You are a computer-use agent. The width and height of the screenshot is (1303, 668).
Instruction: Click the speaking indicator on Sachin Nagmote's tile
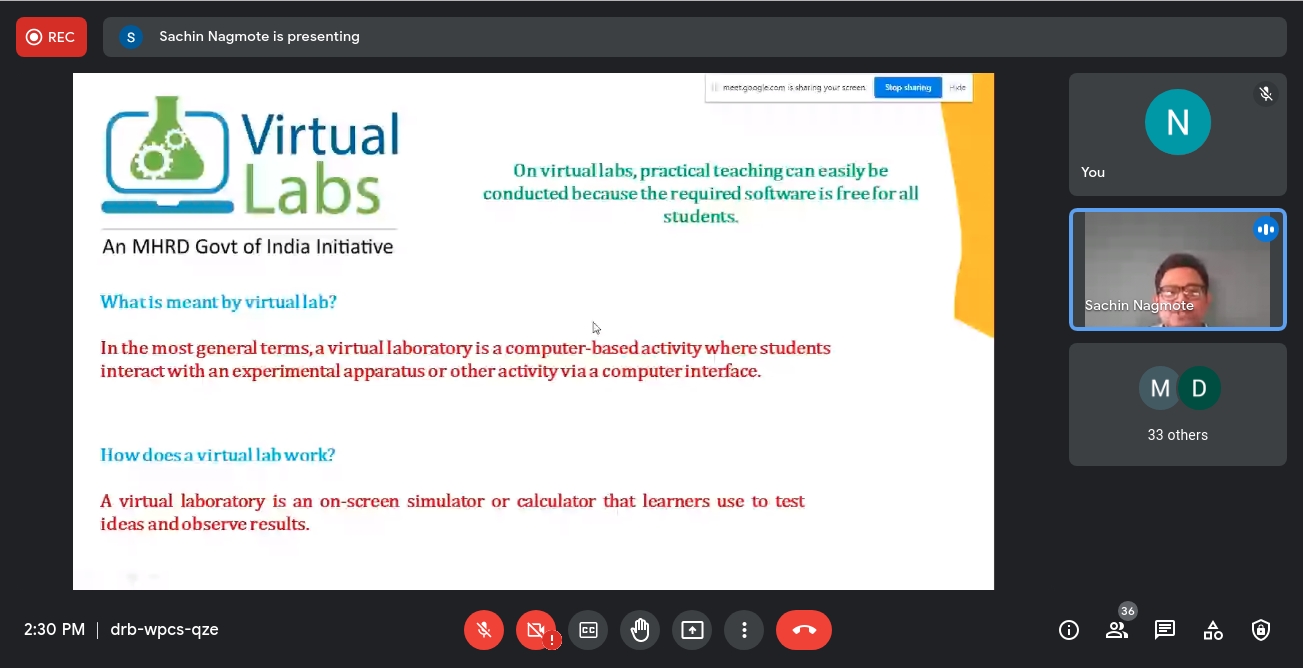1266,229
